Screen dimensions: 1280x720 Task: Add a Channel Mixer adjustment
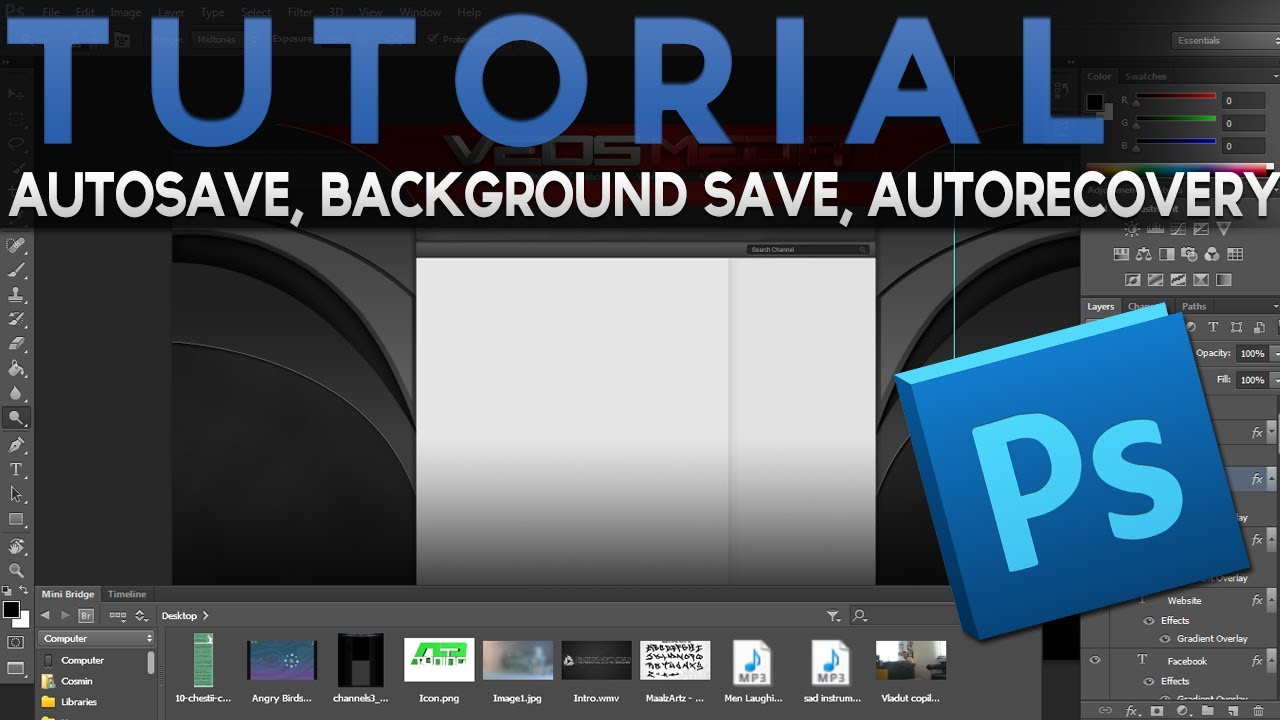(1212, 255)
